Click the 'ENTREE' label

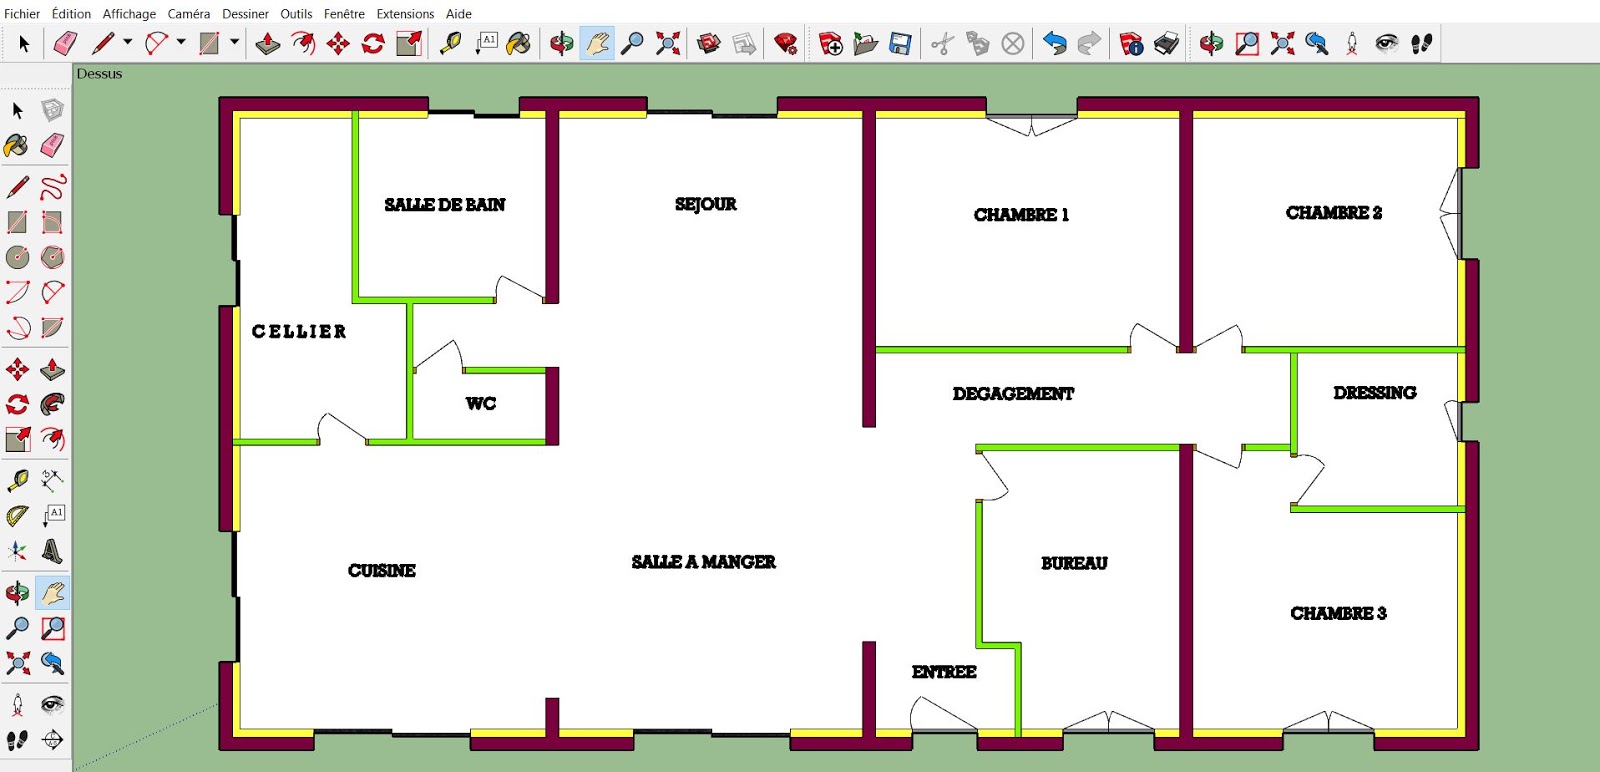click(944, 672)
